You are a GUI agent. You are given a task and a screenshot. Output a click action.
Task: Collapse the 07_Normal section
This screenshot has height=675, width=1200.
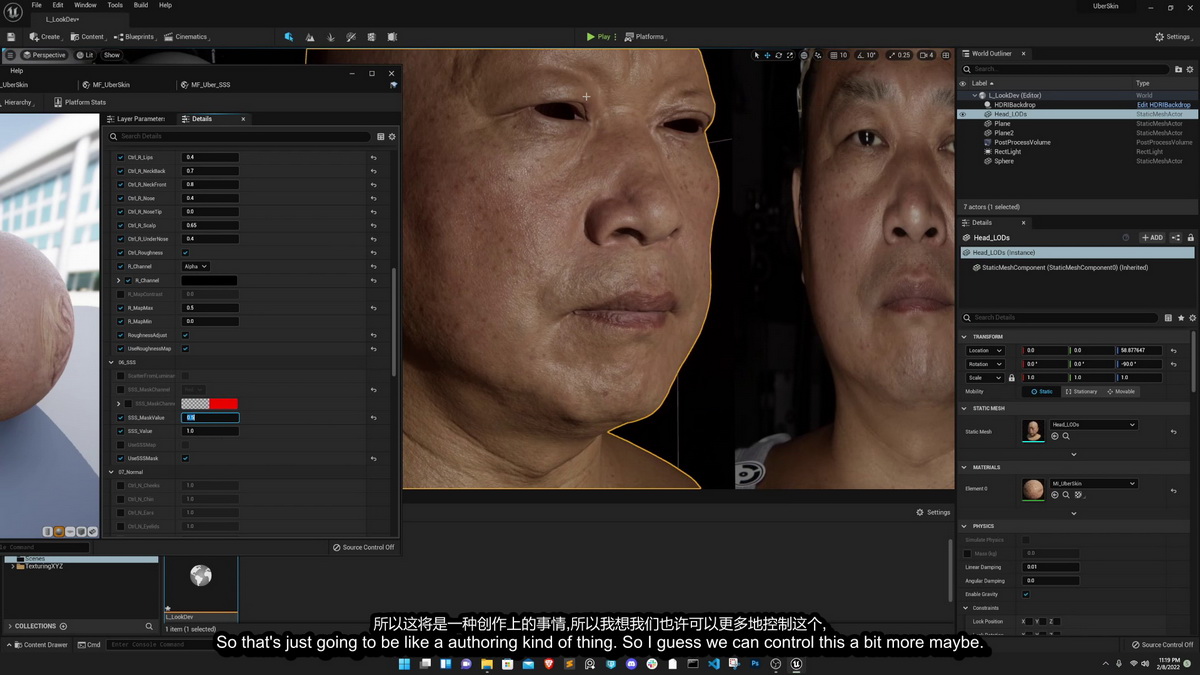point(111,472)
